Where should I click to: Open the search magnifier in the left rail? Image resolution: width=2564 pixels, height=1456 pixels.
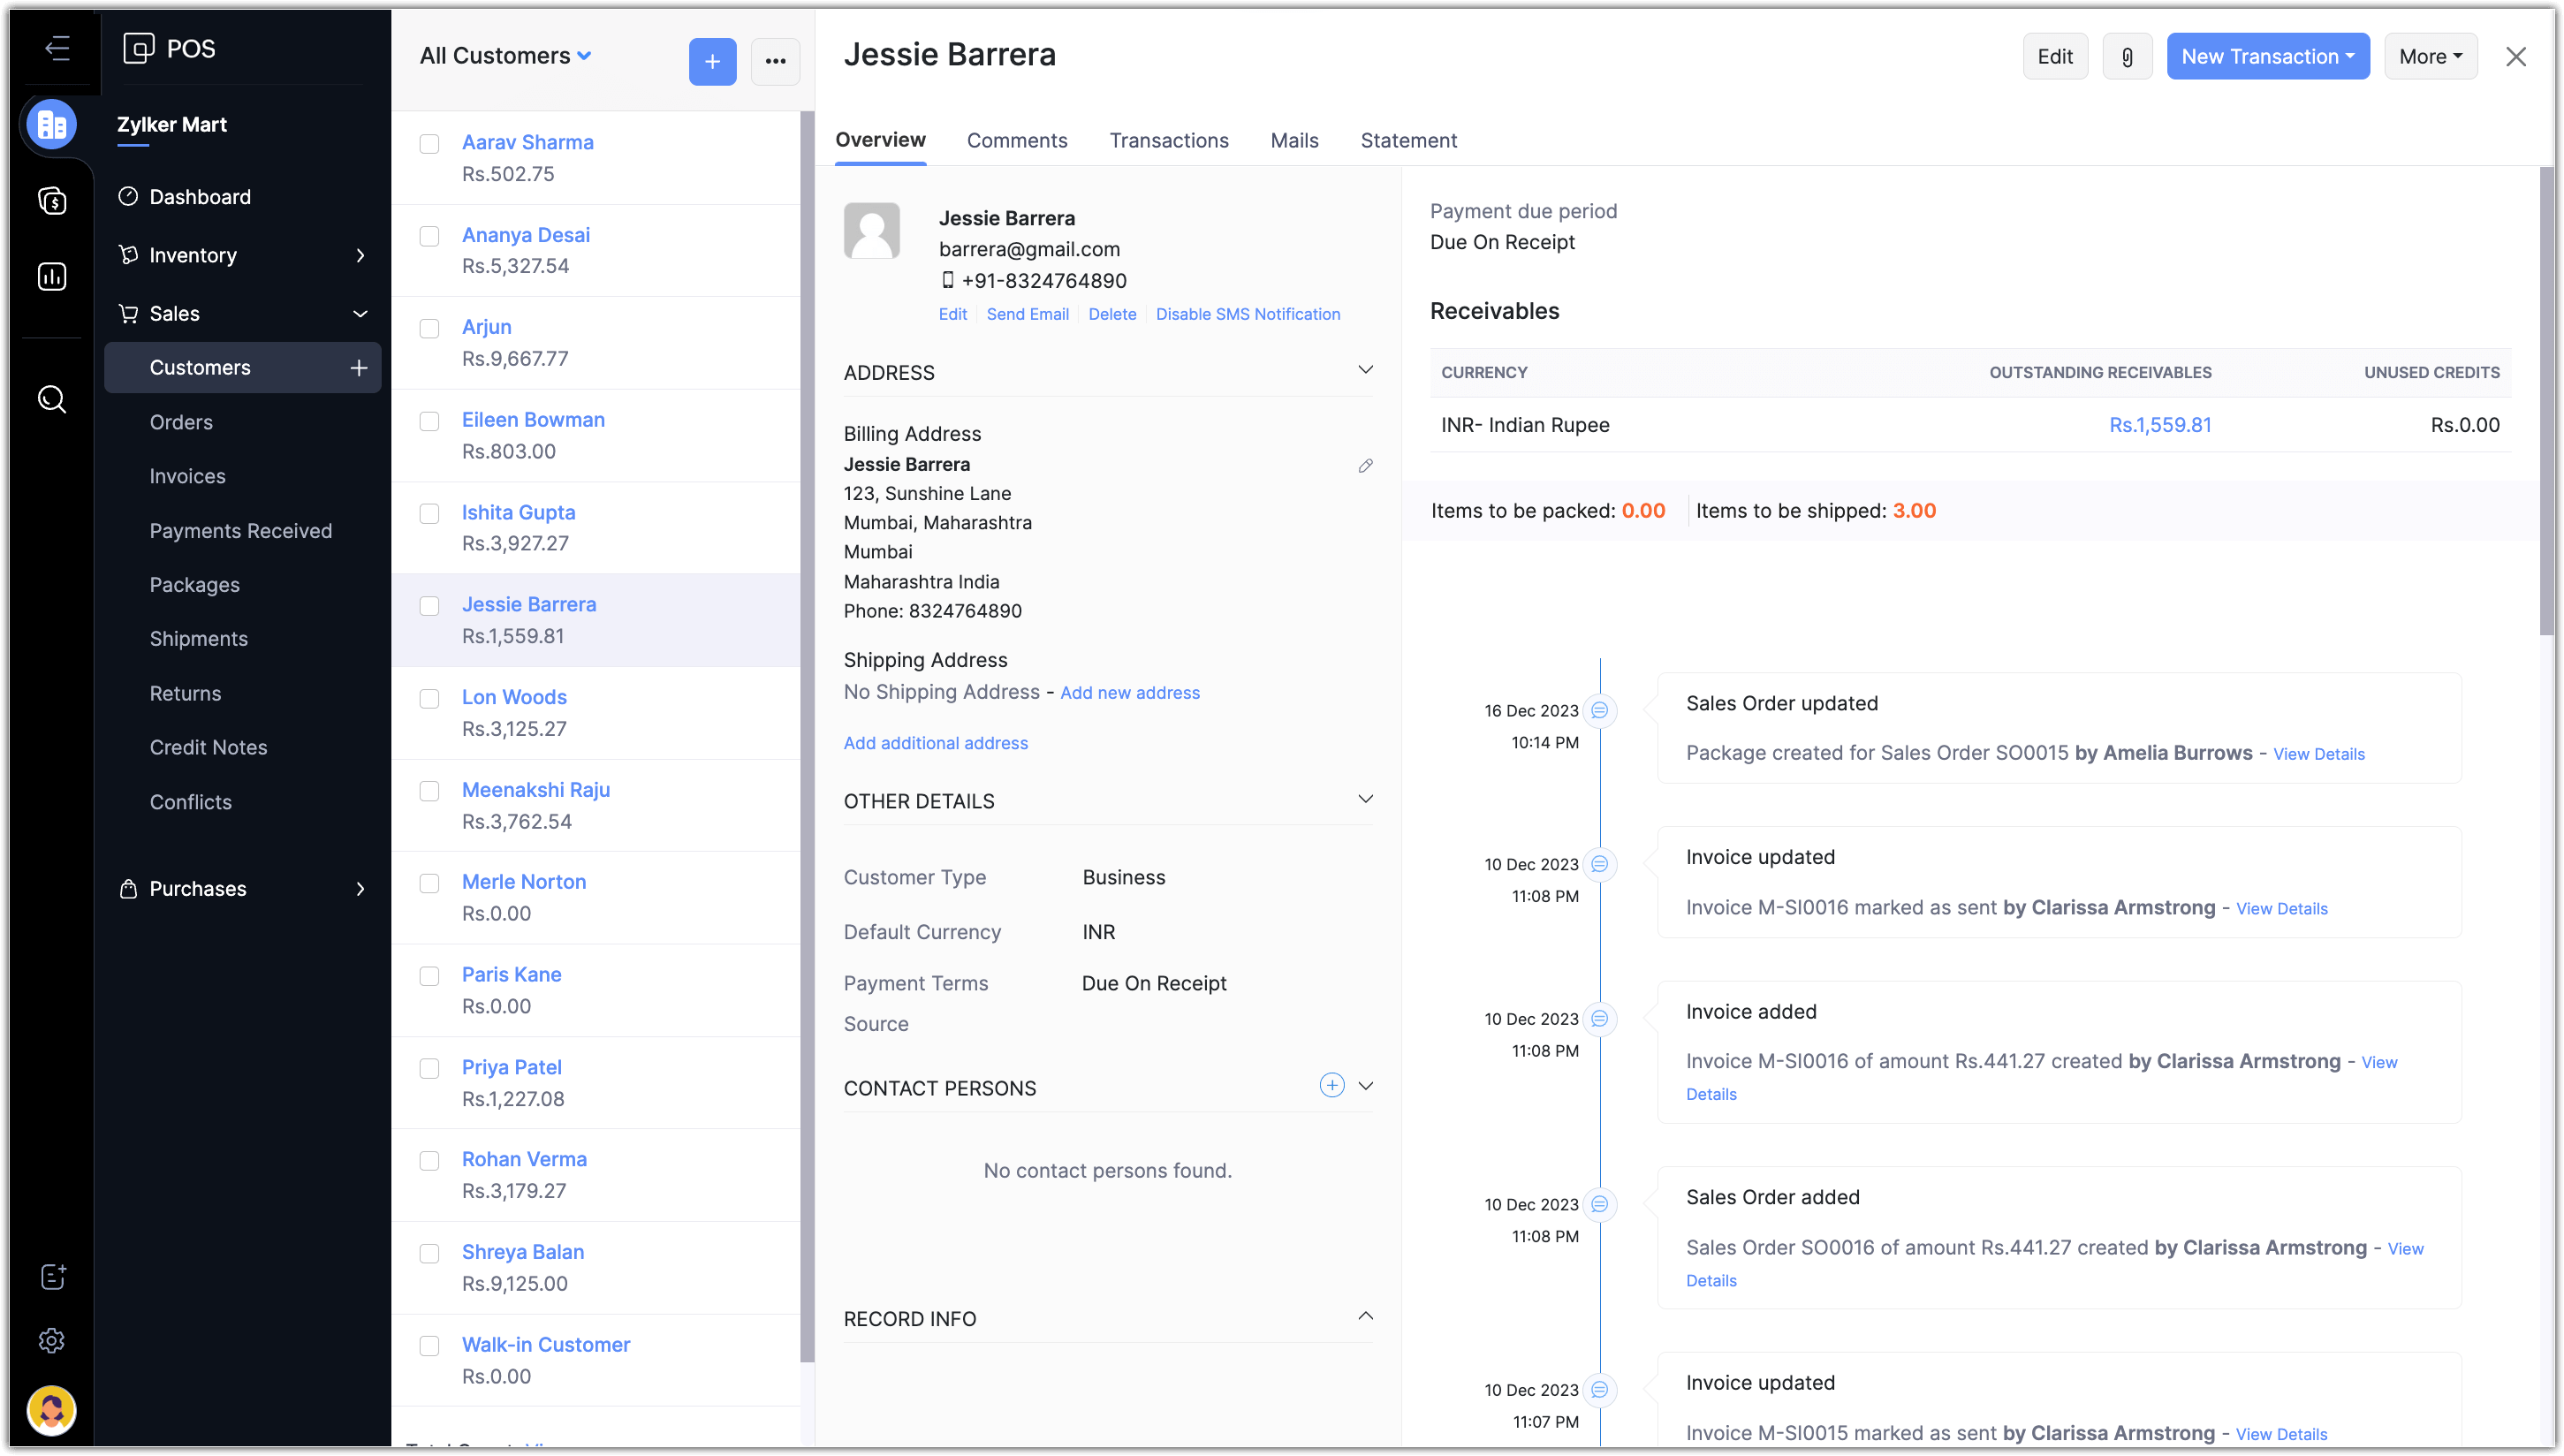click(52, 400)
